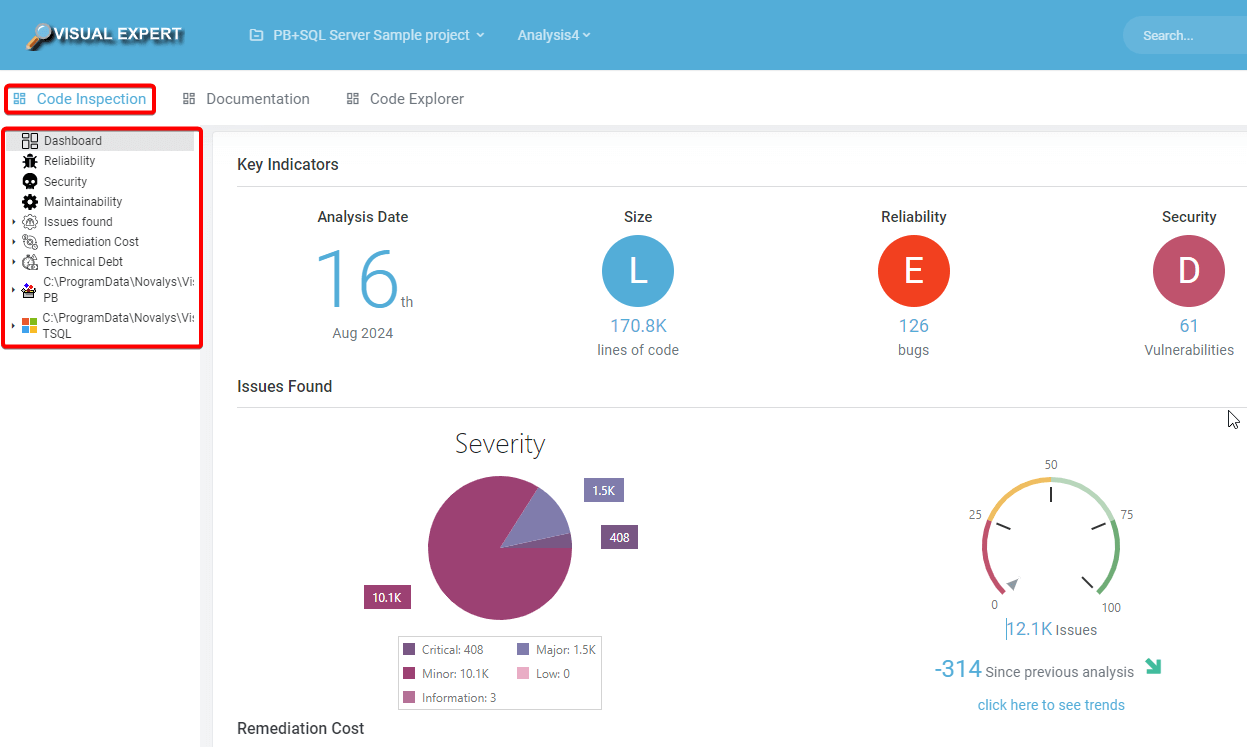Click the Remediation Cost icon

[x=30, y=242]
